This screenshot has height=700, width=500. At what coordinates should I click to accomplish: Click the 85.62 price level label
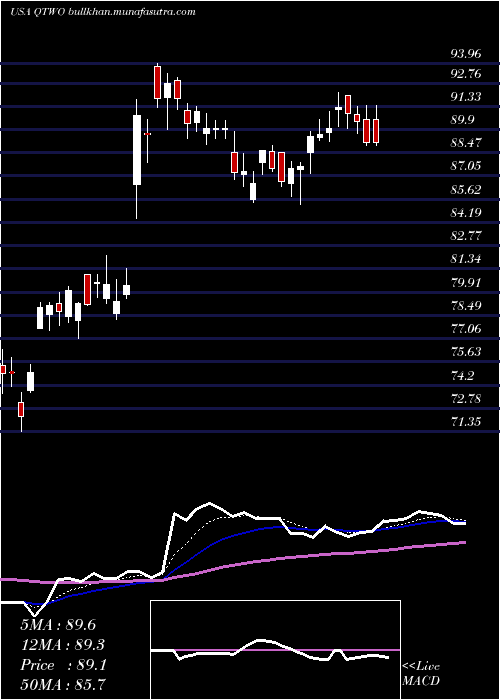click(466, 190)
